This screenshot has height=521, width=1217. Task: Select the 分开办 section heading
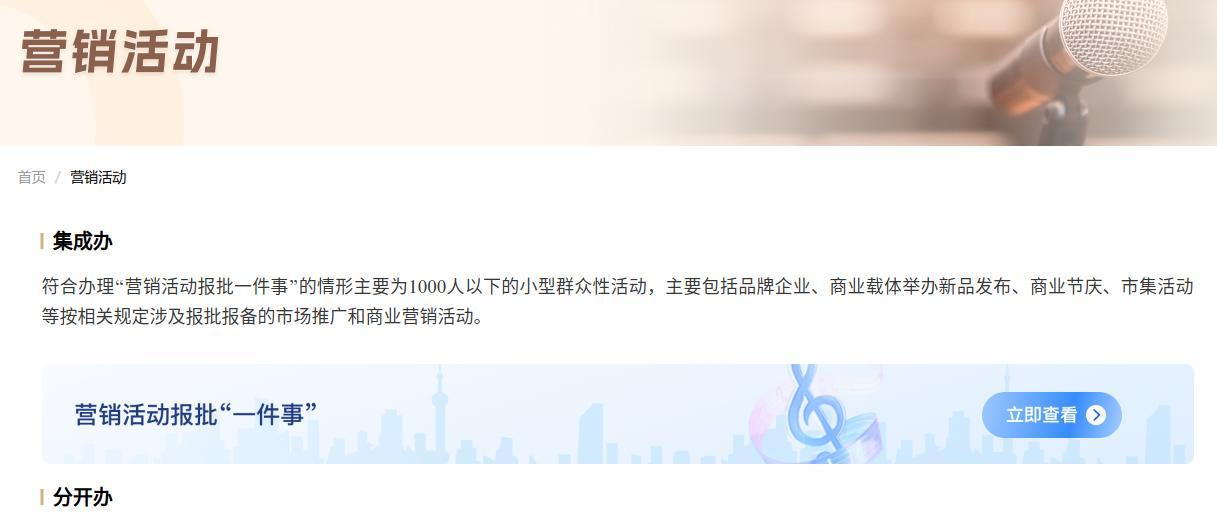[82, 497]
